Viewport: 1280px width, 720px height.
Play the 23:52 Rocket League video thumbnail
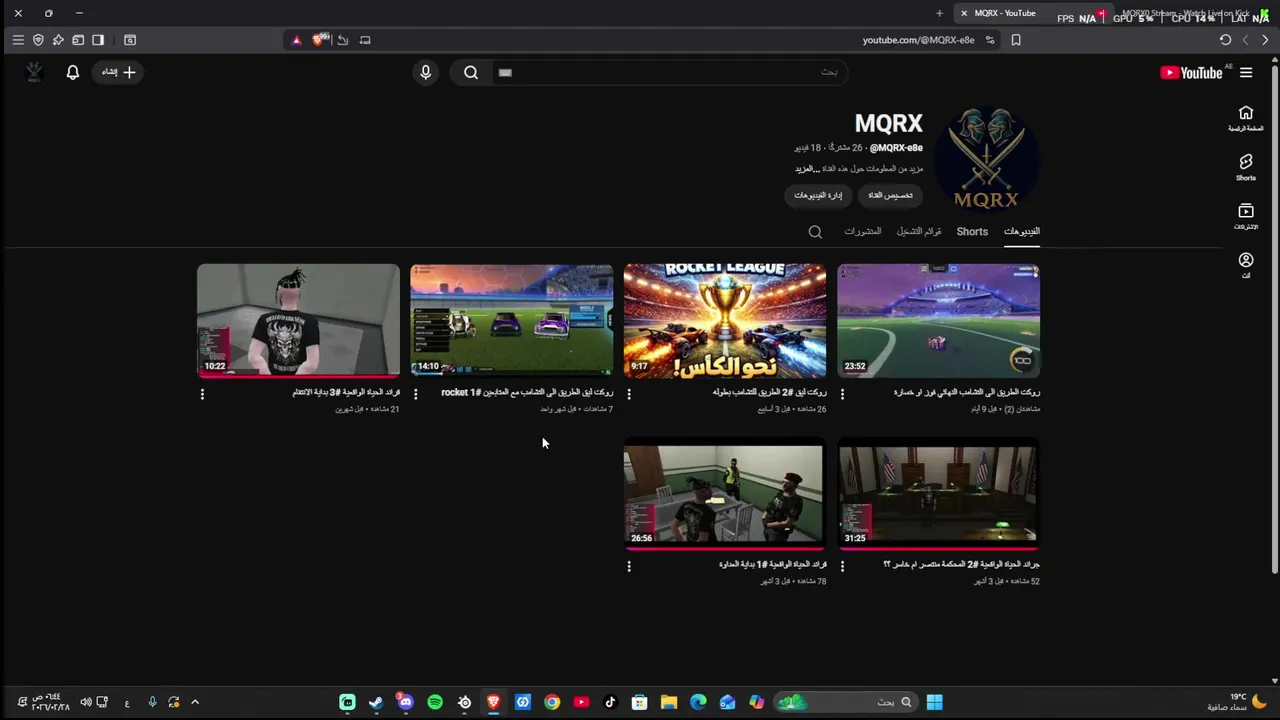[938, 321]
